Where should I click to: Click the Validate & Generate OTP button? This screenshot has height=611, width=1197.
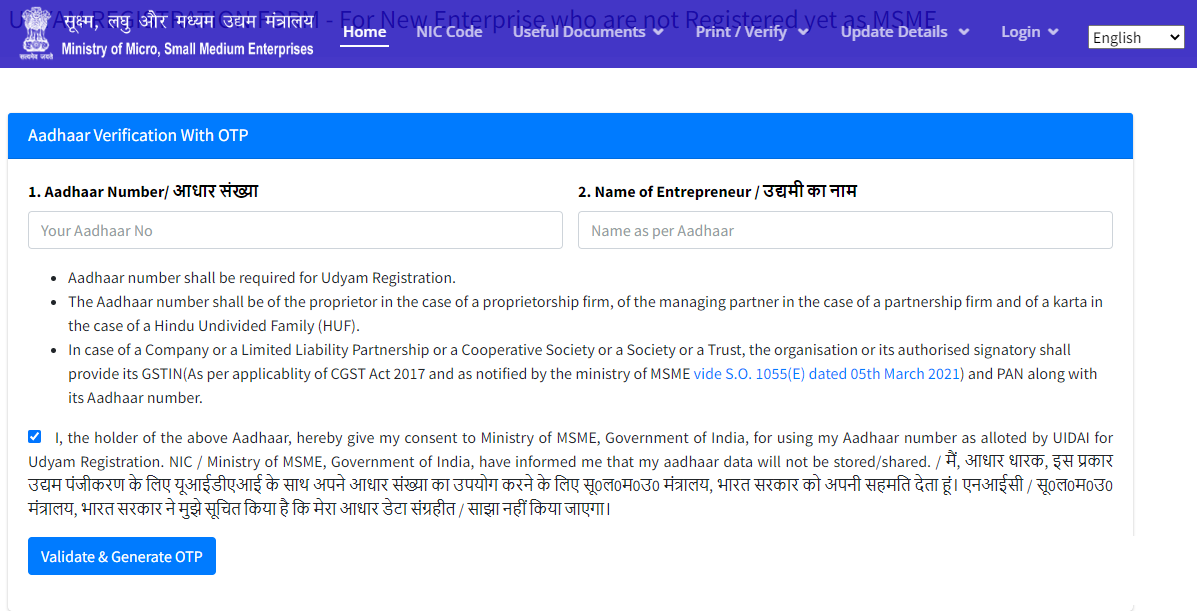(x=122, y=556)
